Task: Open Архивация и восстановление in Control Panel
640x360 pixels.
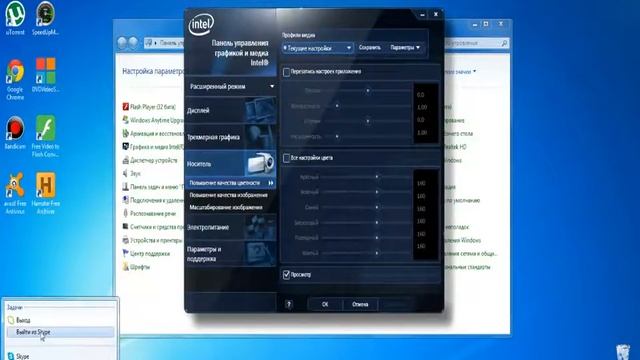Action: (x=153, y=133)
